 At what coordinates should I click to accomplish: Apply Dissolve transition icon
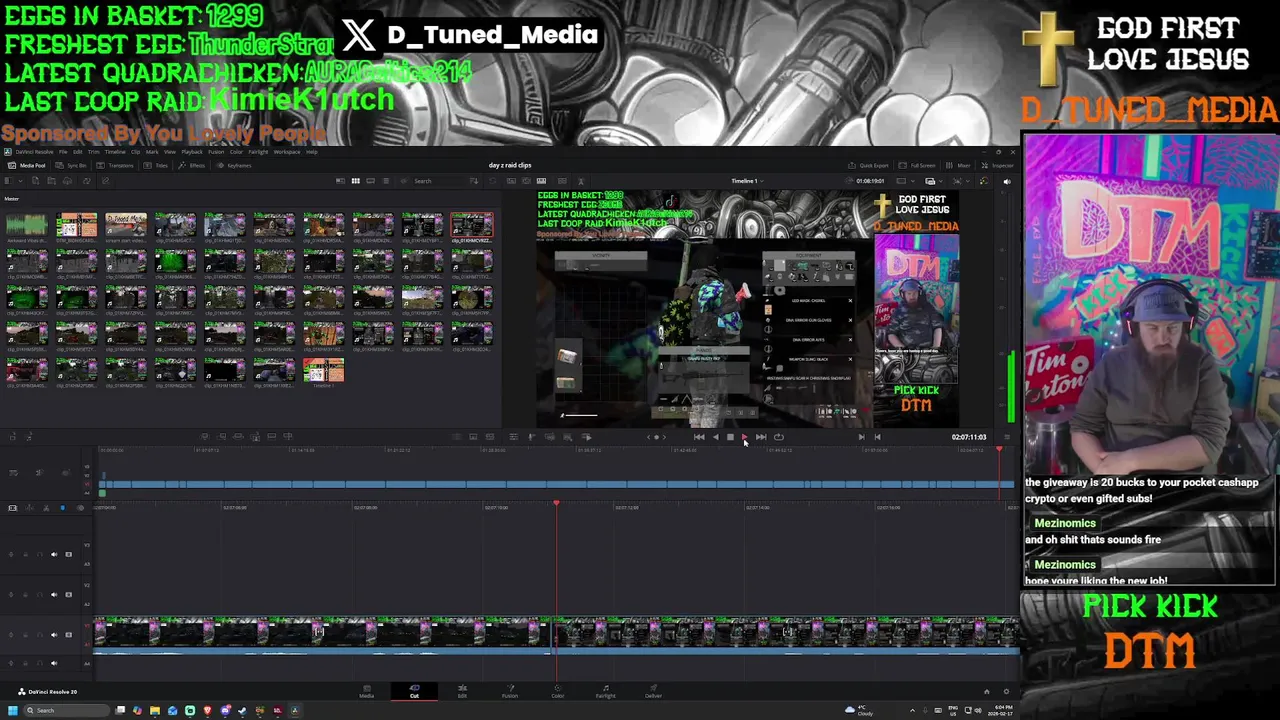coord(473,436)
